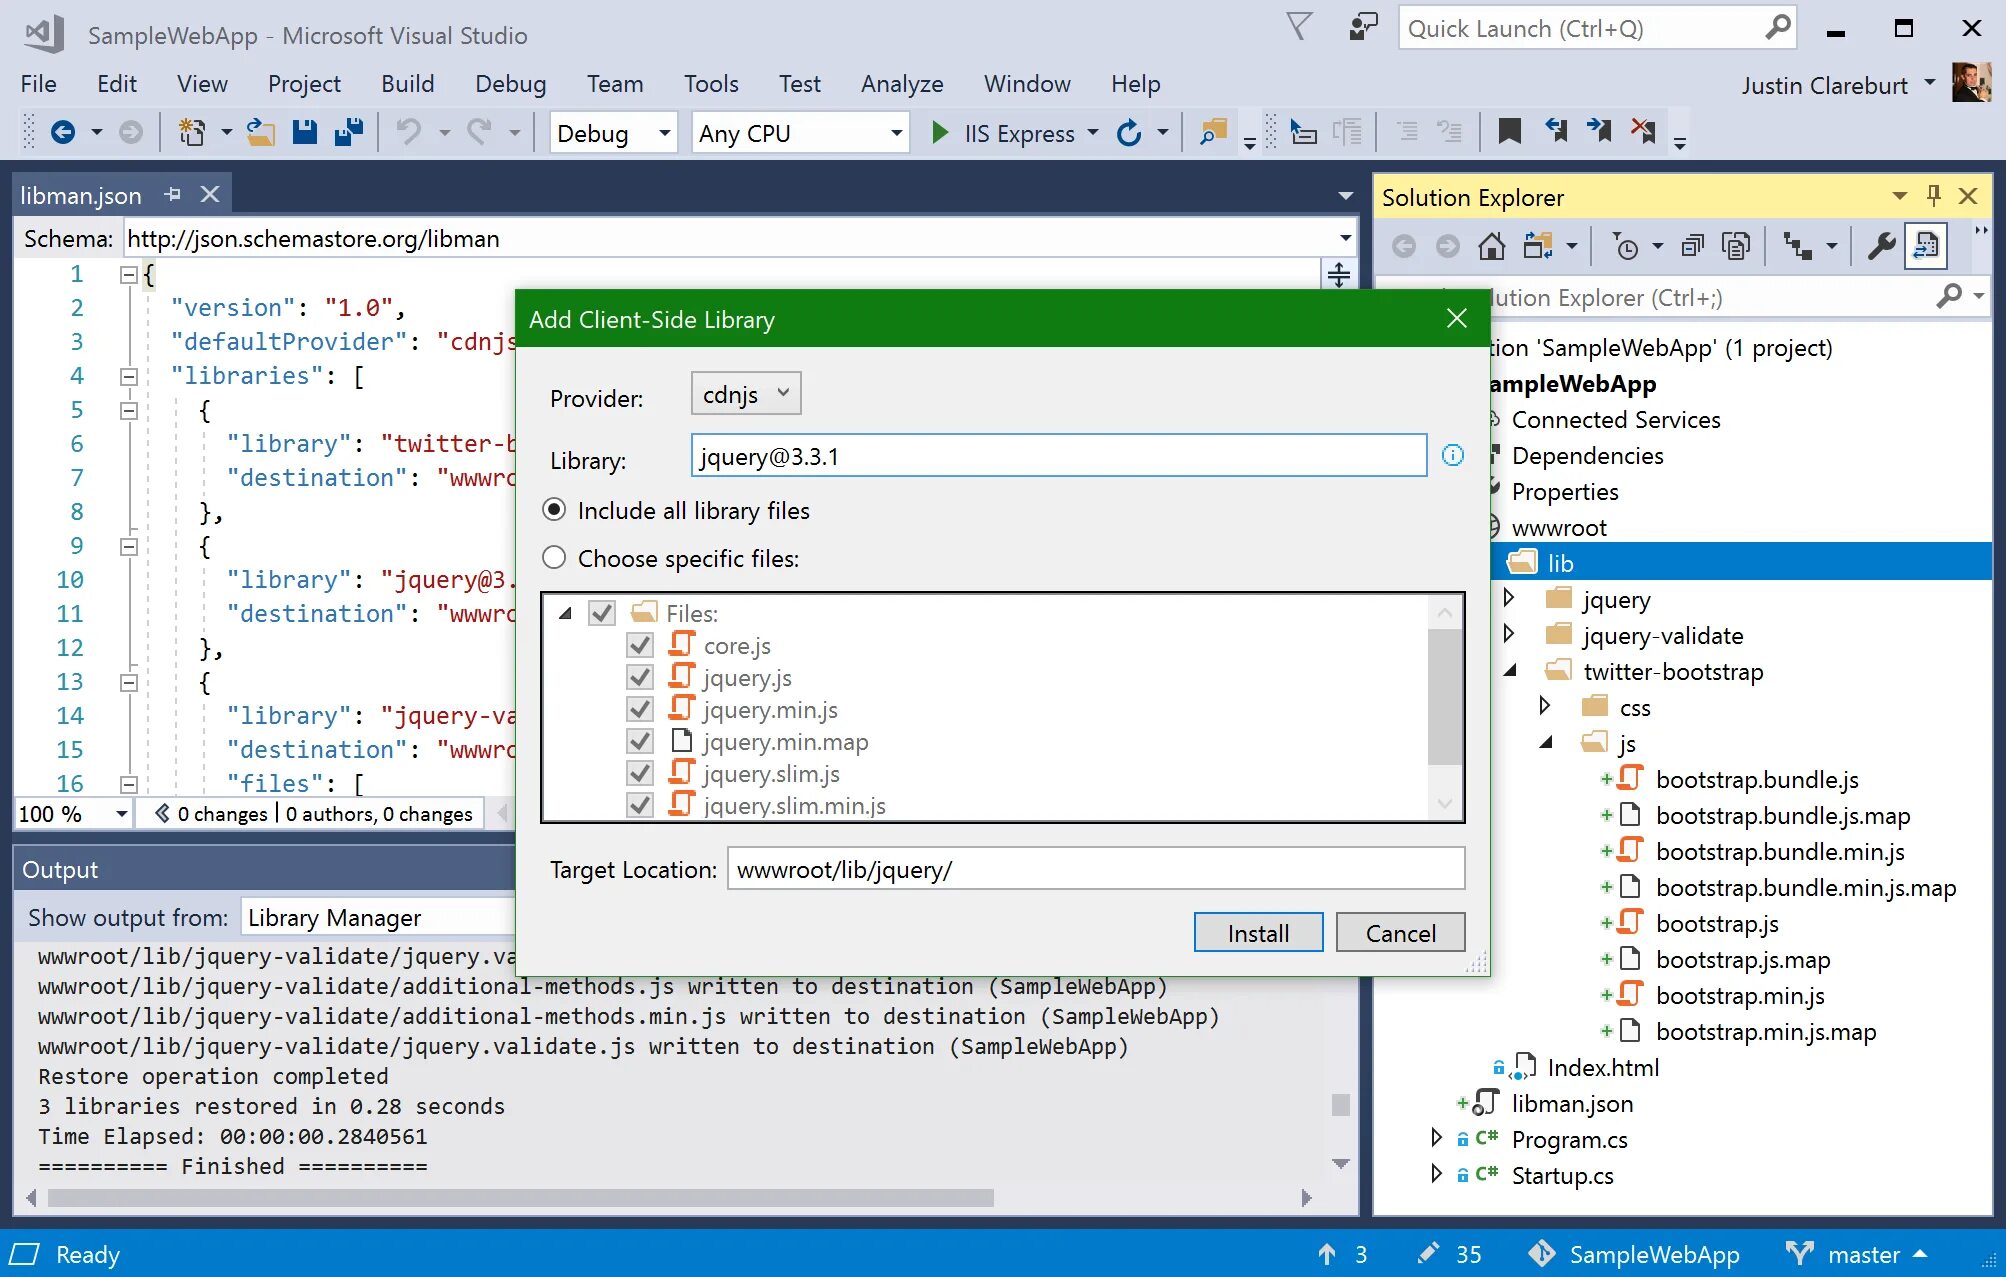Viewport: 2006px width, 1277px height.
Task: Click the feedback icon near Quick Launch
Action: click(x=1361, y=28)
